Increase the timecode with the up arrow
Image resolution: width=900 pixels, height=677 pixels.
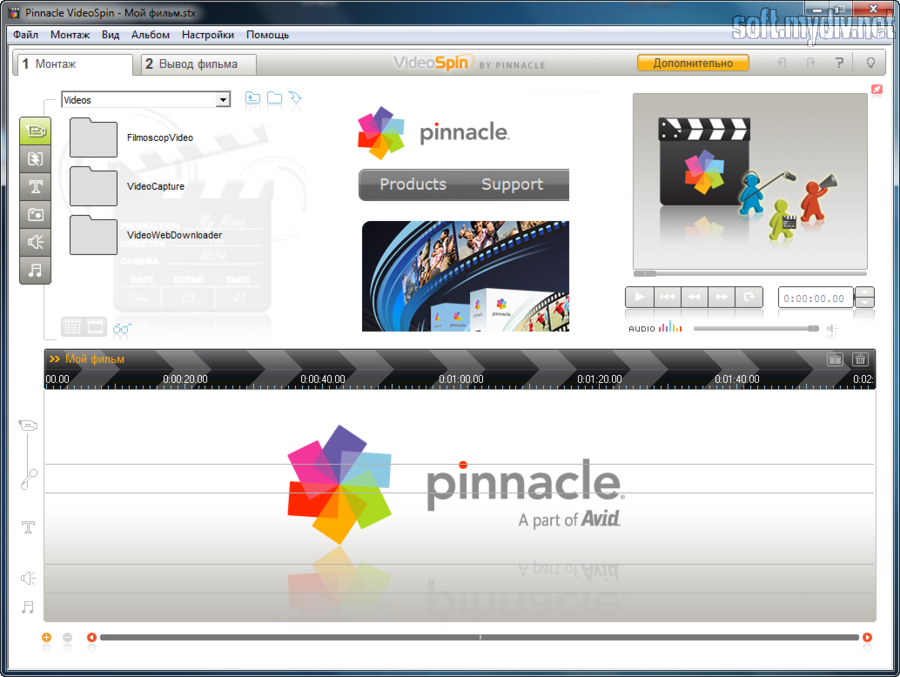click(865, 292)
